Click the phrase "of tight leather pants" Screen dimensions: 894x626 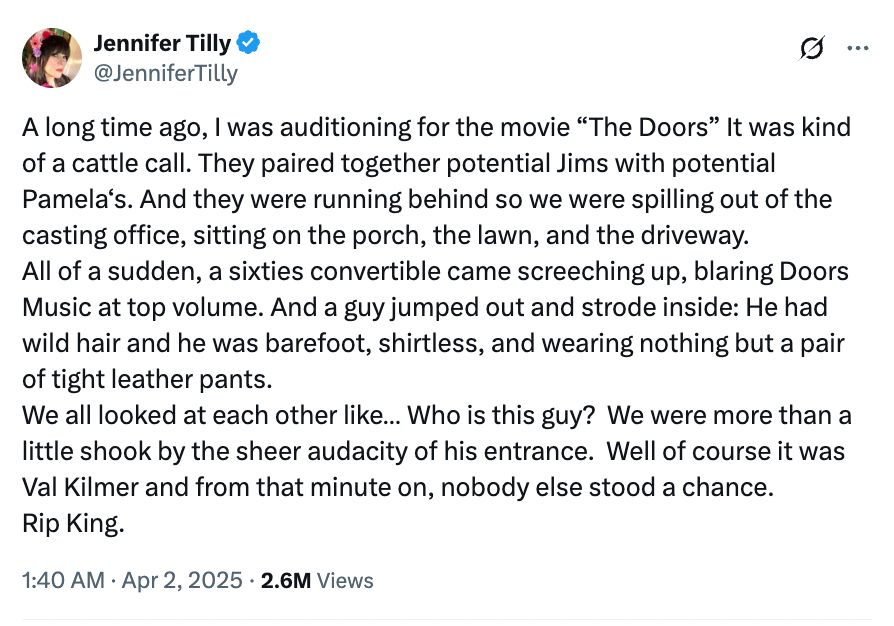(146, 380)
